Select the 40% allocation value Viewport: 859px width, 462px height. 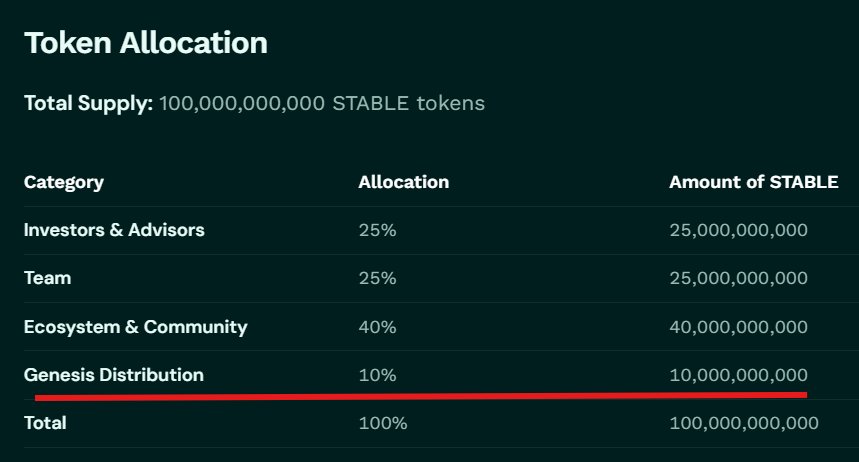[x=378, y=327]
